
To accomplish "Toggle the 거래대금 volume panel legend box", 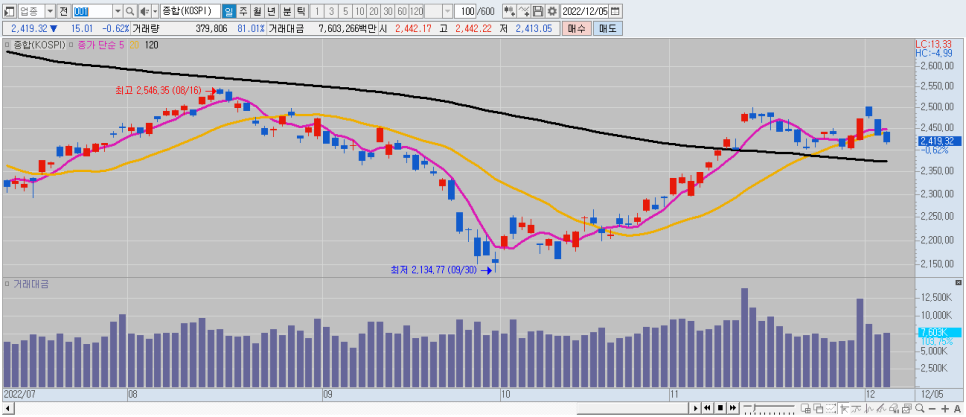I will [x=7, y=284].
